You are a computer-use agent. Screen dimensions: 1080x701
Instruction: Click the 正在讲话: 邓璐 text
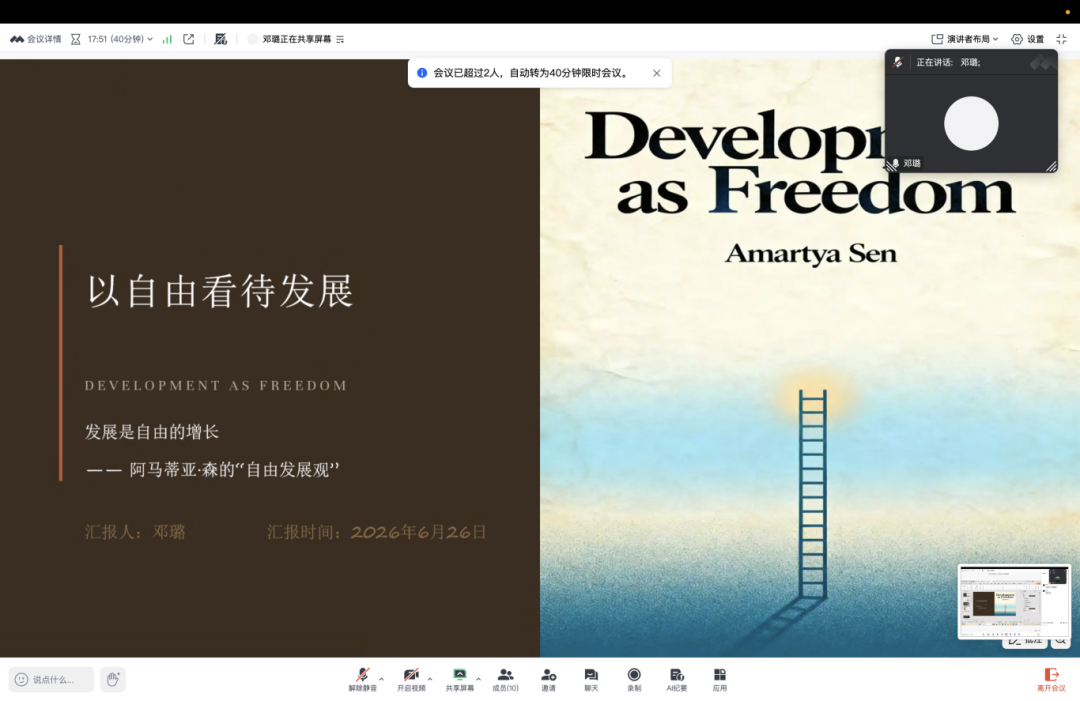(948, 62)
